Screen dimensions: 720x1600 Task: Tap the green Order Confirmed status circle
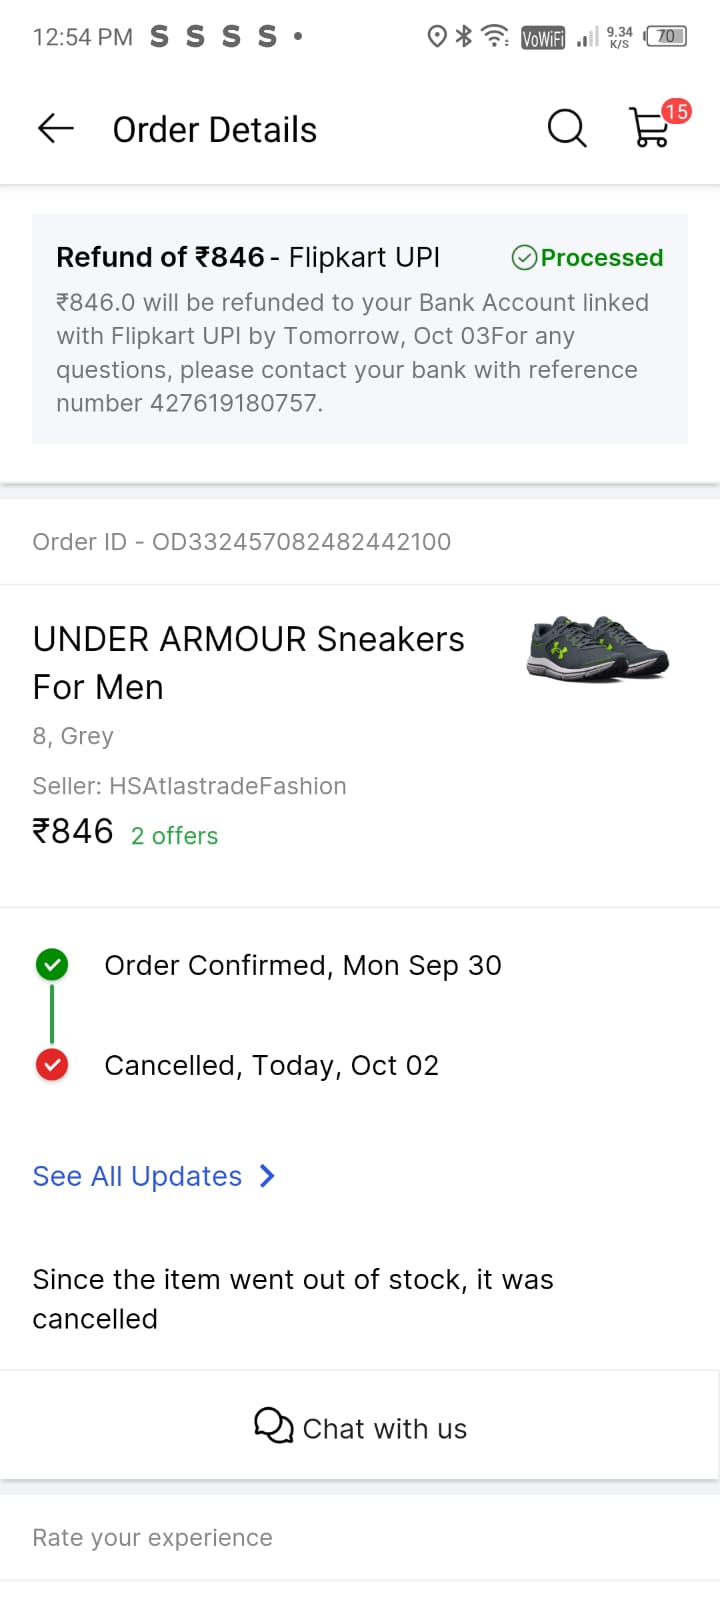coord(52,965)
